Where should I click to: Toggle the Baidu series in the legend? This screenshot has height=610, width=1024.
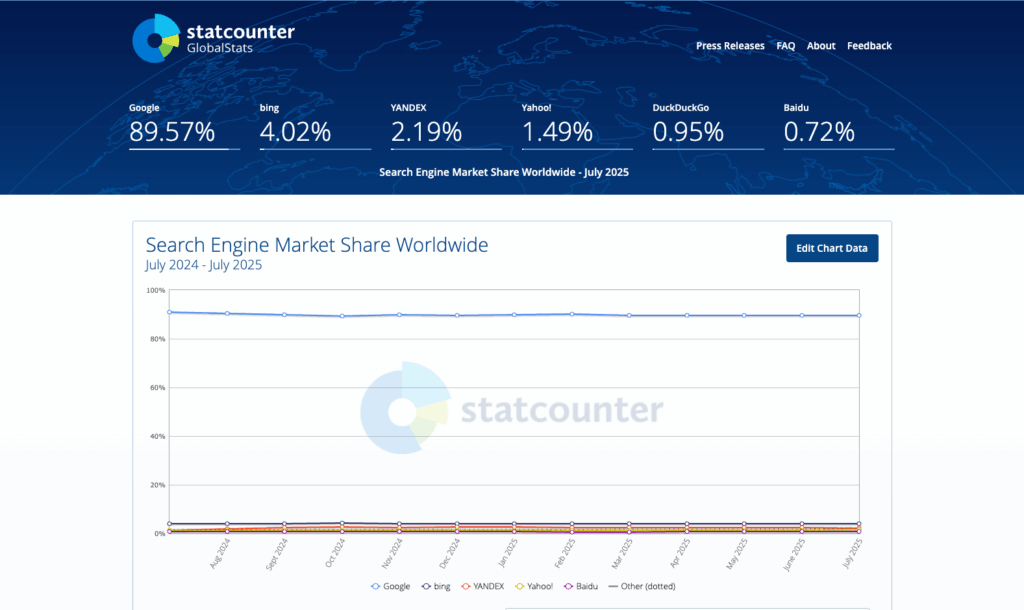point(581,586)
